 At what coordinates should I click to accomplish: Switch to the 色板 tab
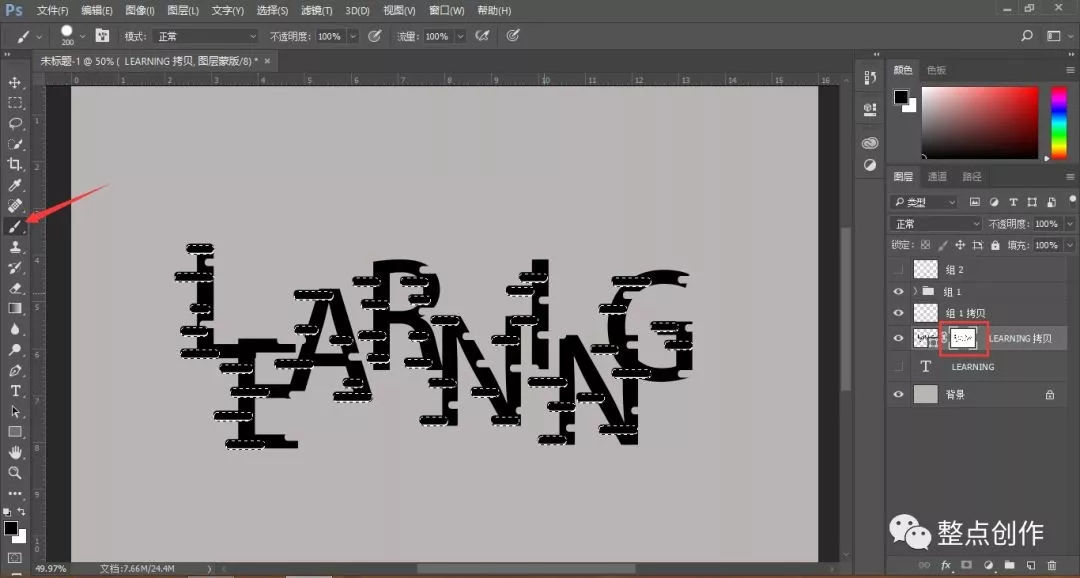(x=936, y=70)
